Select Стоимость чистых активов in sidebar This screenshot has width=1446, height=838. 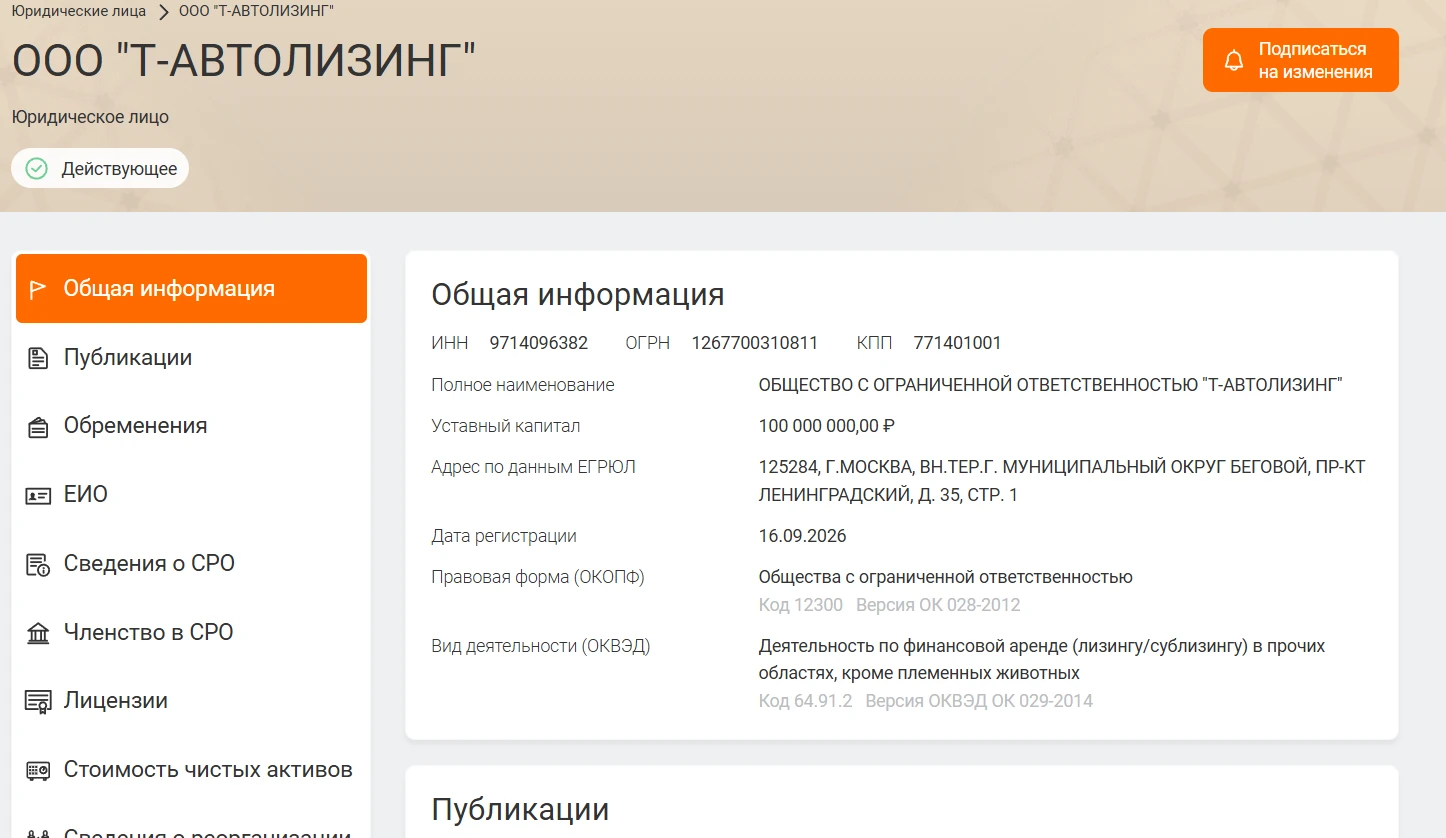[191, 770]
